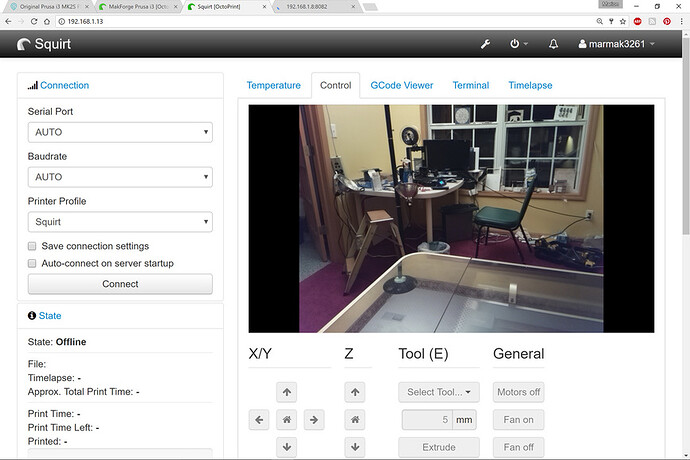Screen dimensions: 690x460
Task: Open the Timelapse tab
Action: coord(530,85)
